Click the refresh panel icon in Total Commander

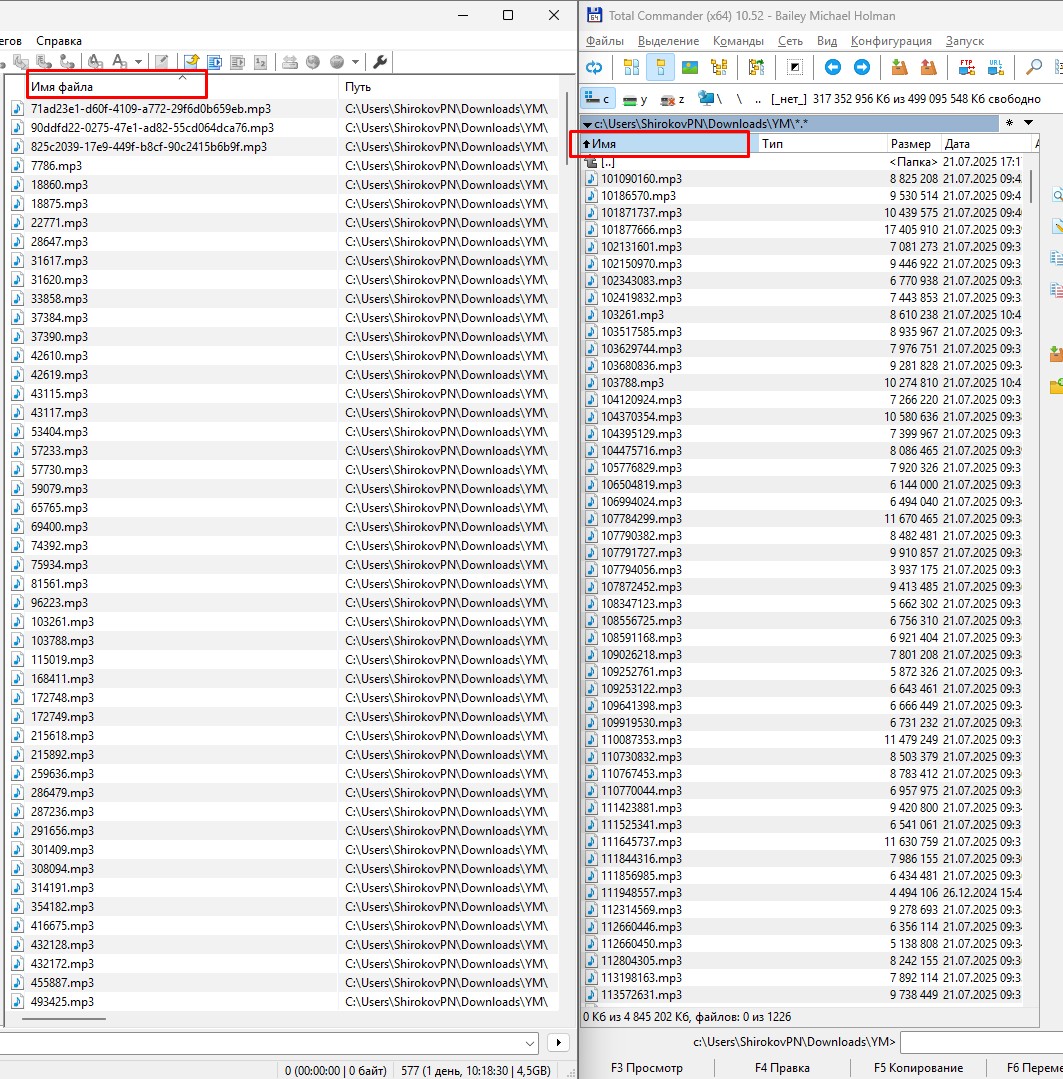(x=595, y=68)
